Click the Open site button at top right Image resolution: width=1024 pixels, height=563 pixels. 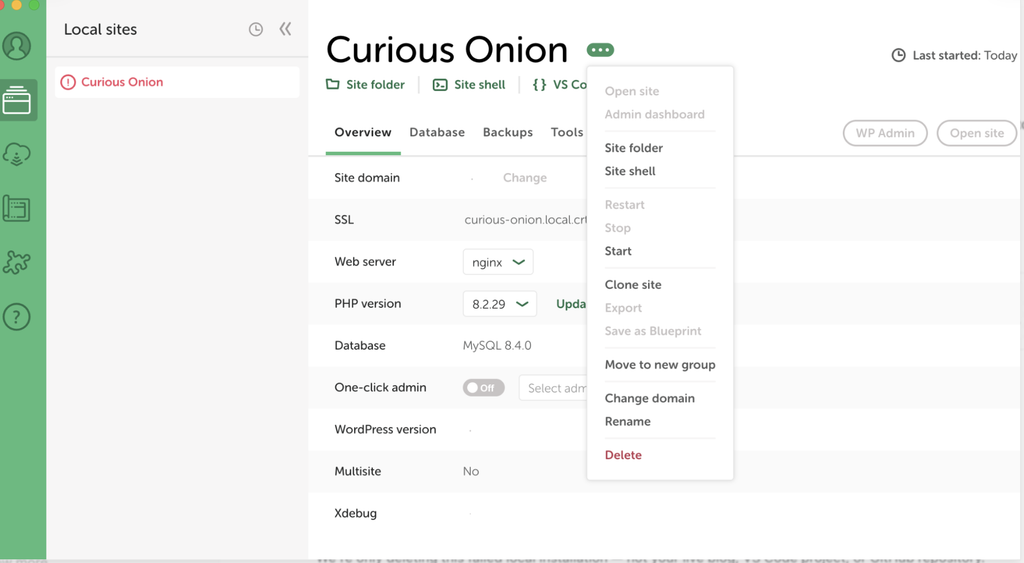point(976,133)
